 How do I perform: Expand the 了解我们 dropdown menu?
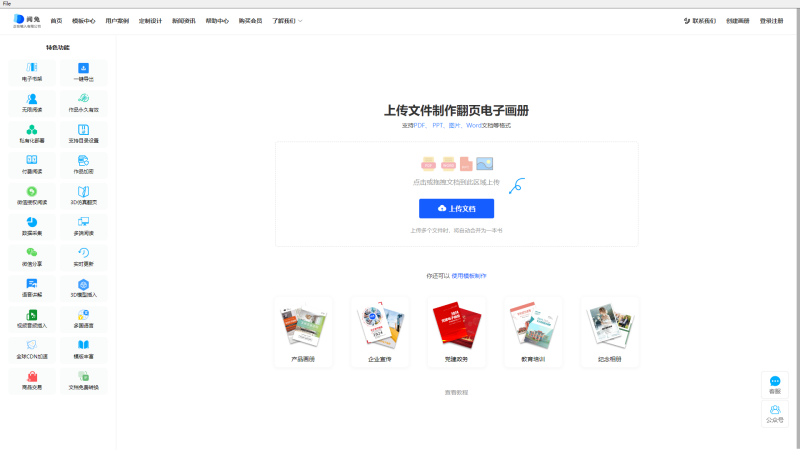point(287,20)
